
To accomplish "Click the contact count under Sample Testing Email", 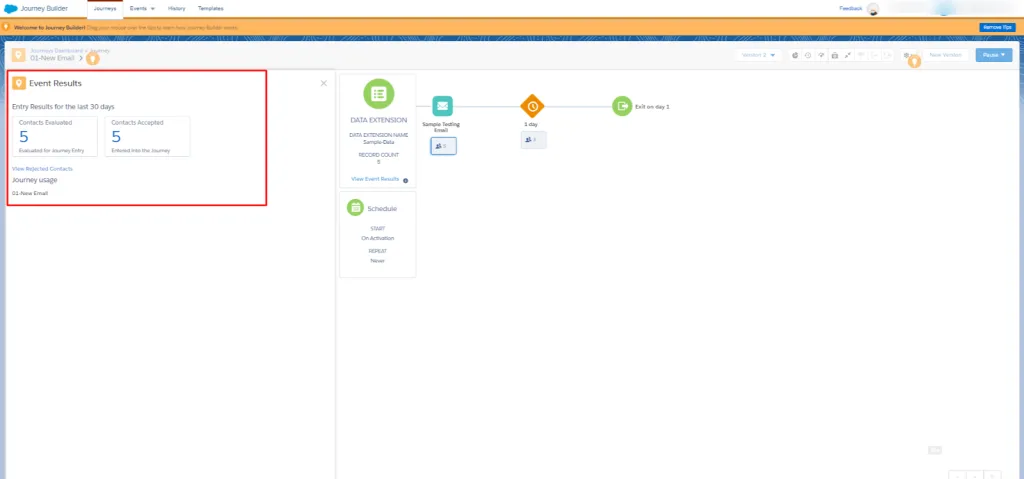I will (443, 146).
